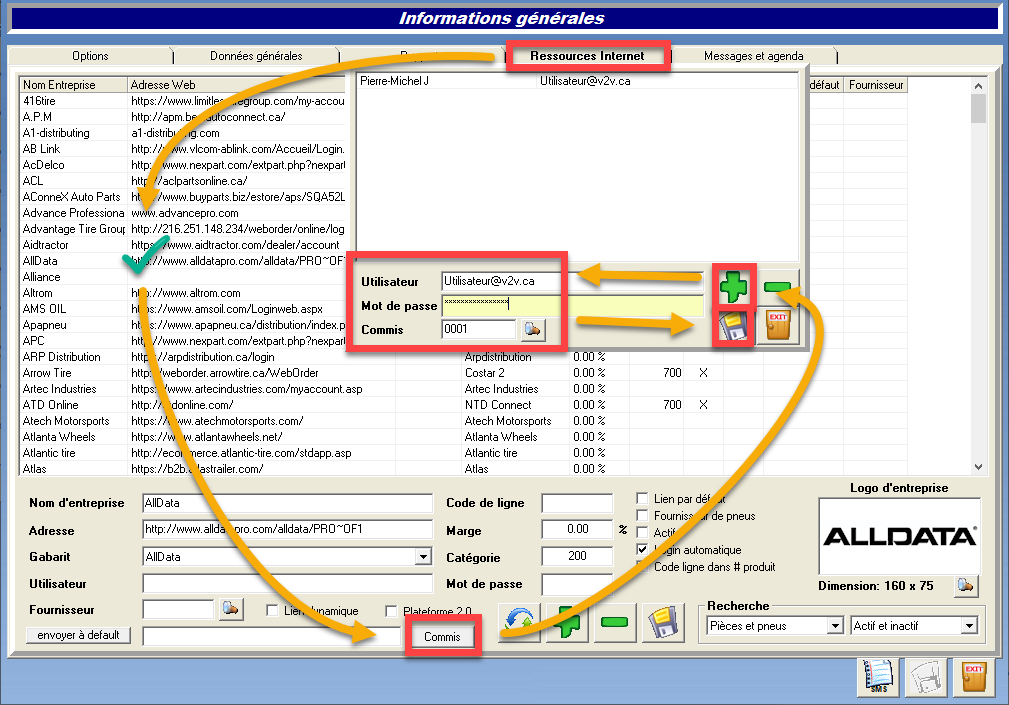Click the envoyer à default button
This screenshot has width=1009, height=705.
78,635
